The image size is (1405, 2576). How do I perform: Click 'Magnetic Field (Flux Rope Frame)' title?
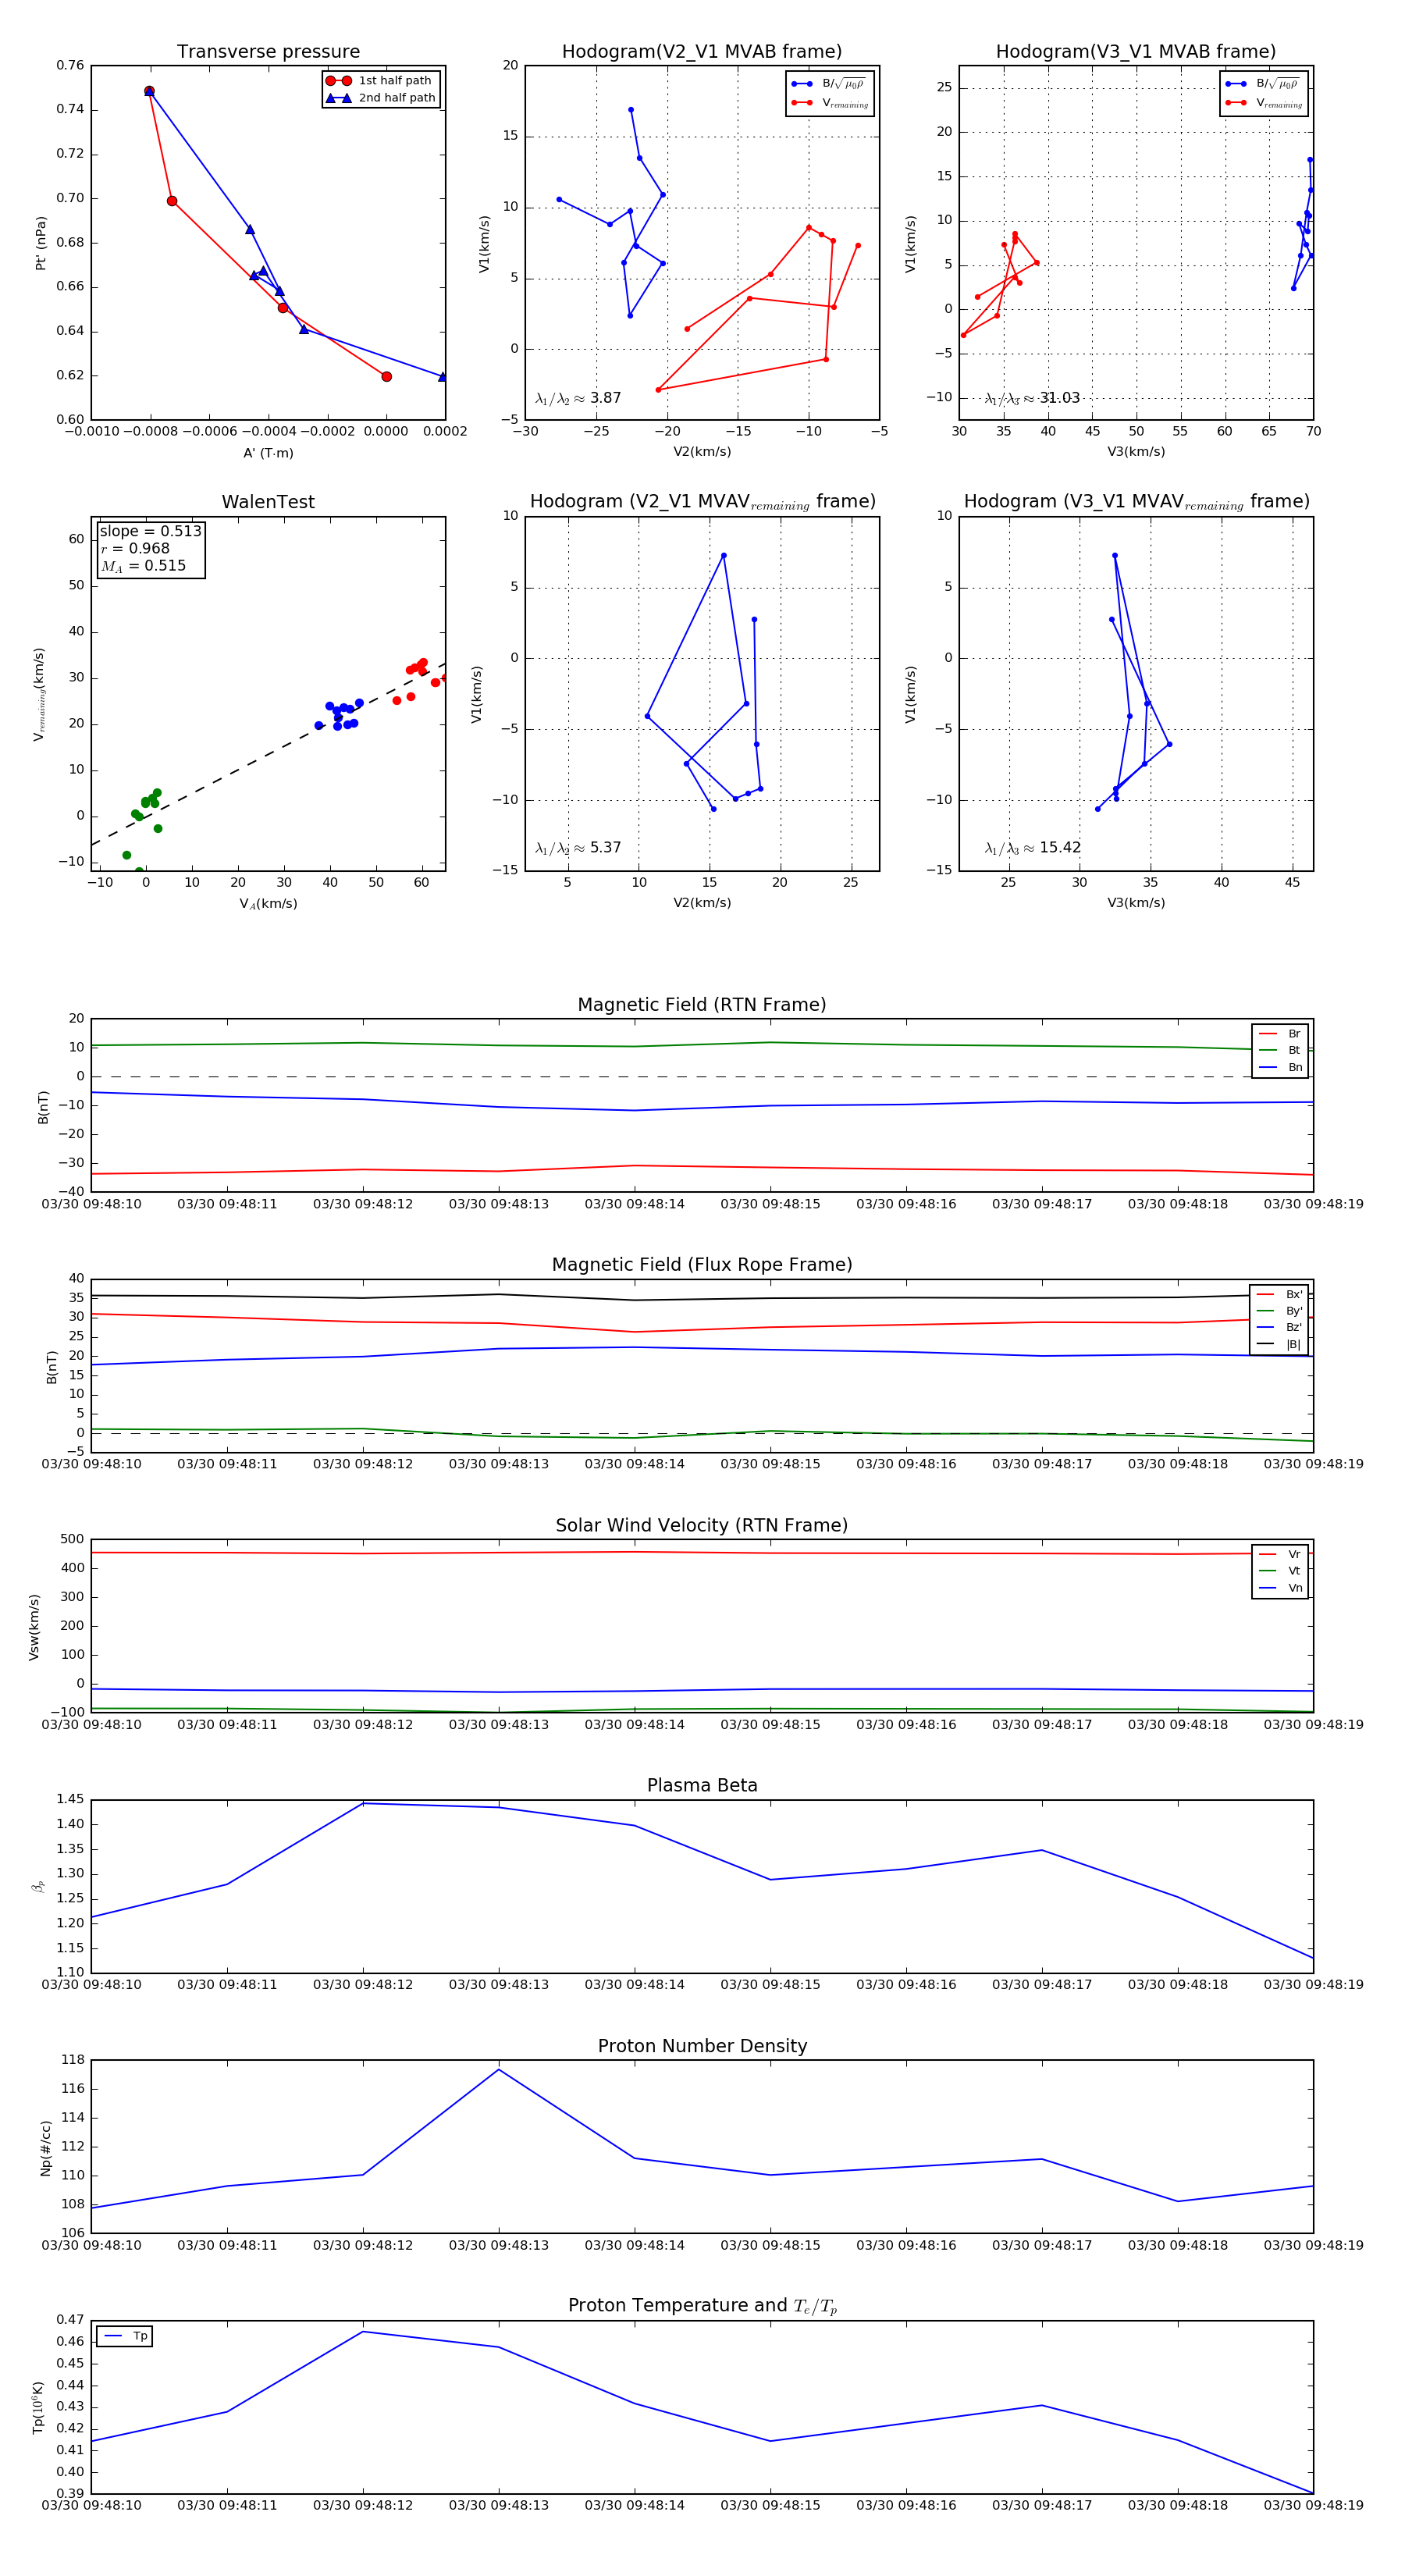702,1265
